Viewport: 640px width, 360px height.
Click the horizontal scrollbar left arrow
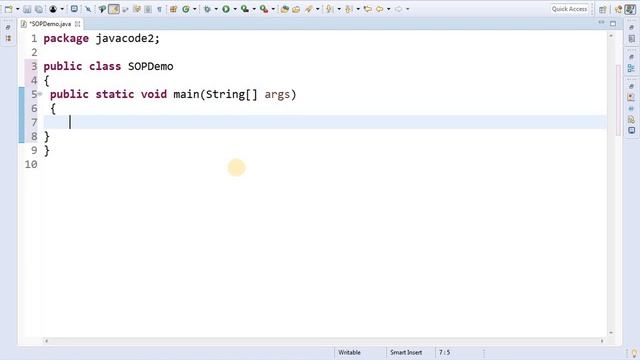[x=46, y=341]
